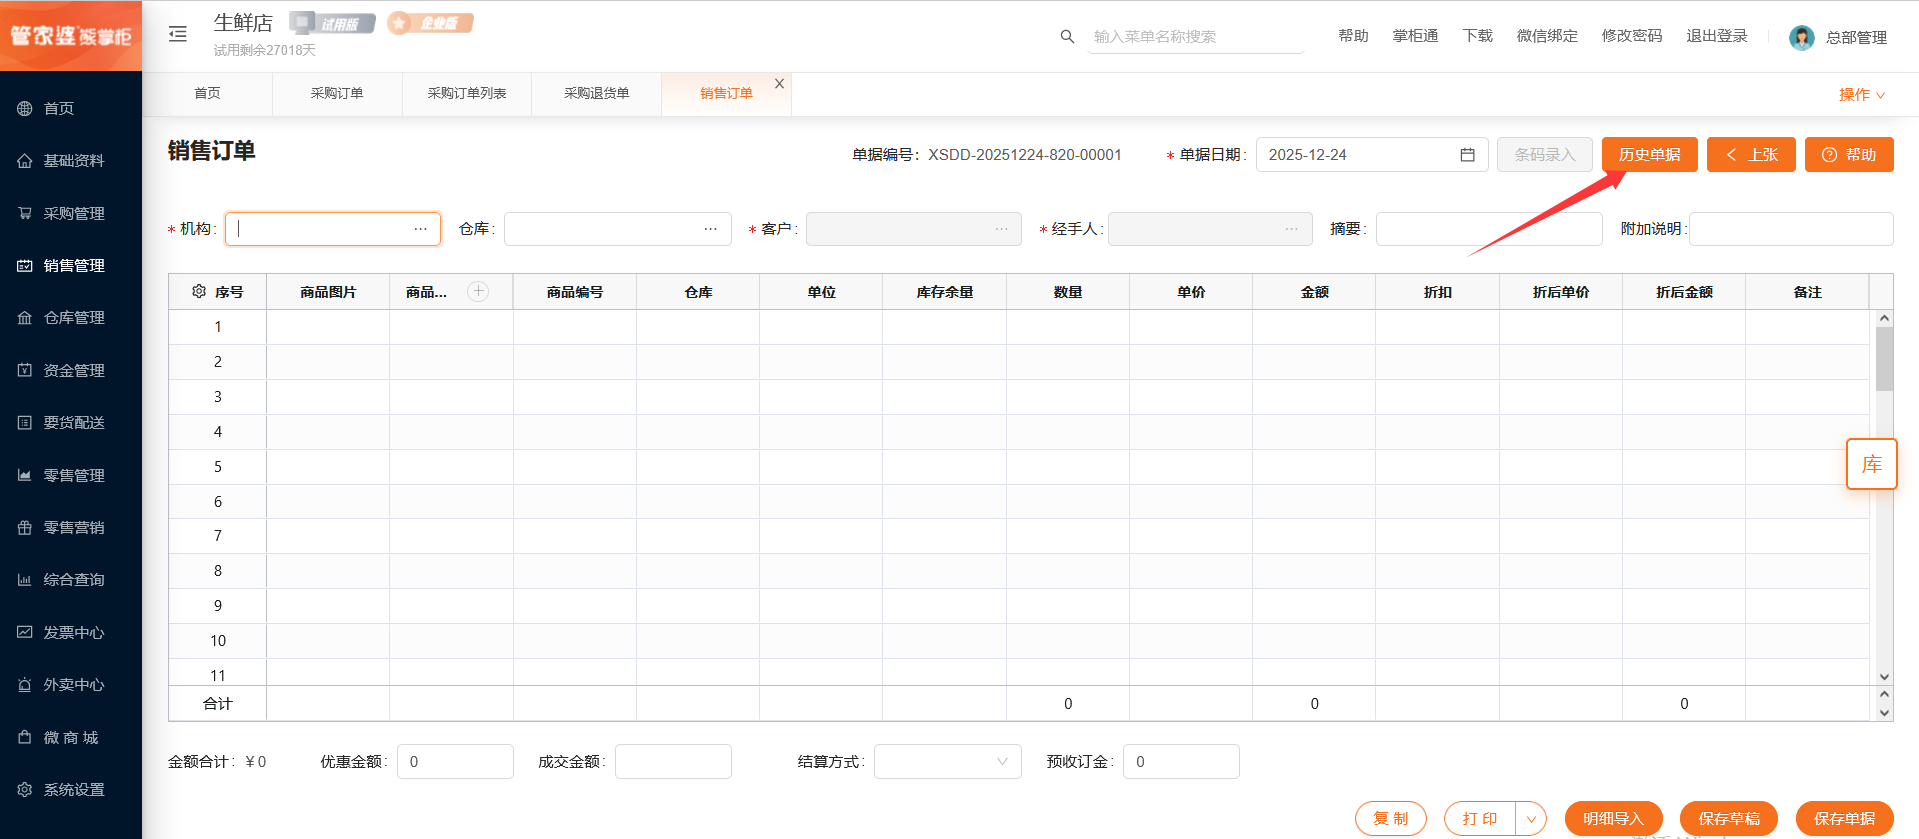
Task: Close the 销售订单 tab
Action: coord(779,84)
